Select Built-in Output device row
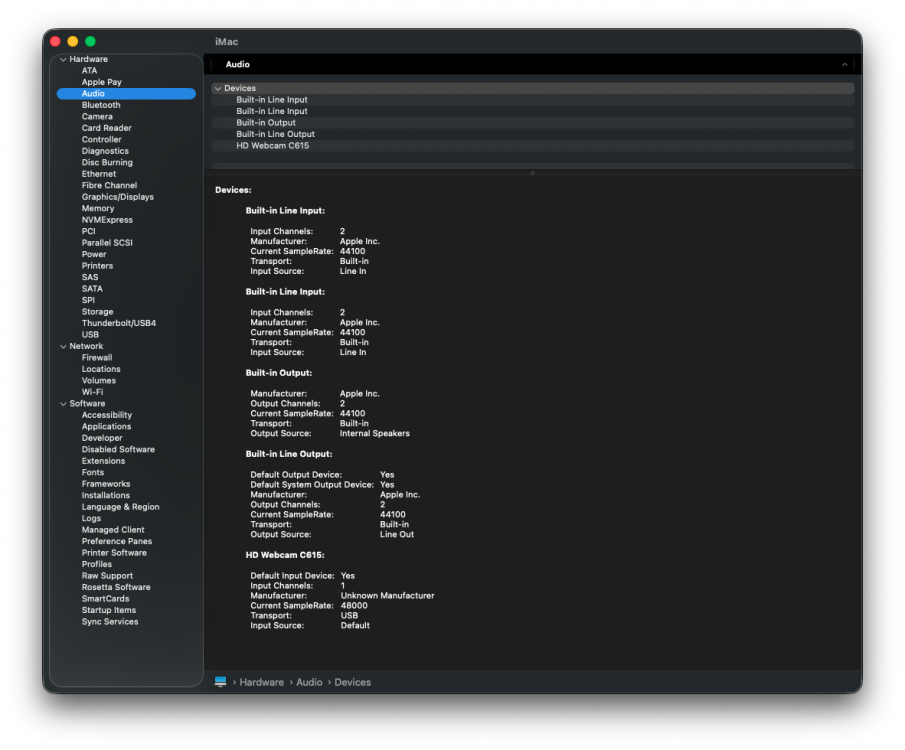Screen dimensions: 905x750 click(x=533, y=123)
